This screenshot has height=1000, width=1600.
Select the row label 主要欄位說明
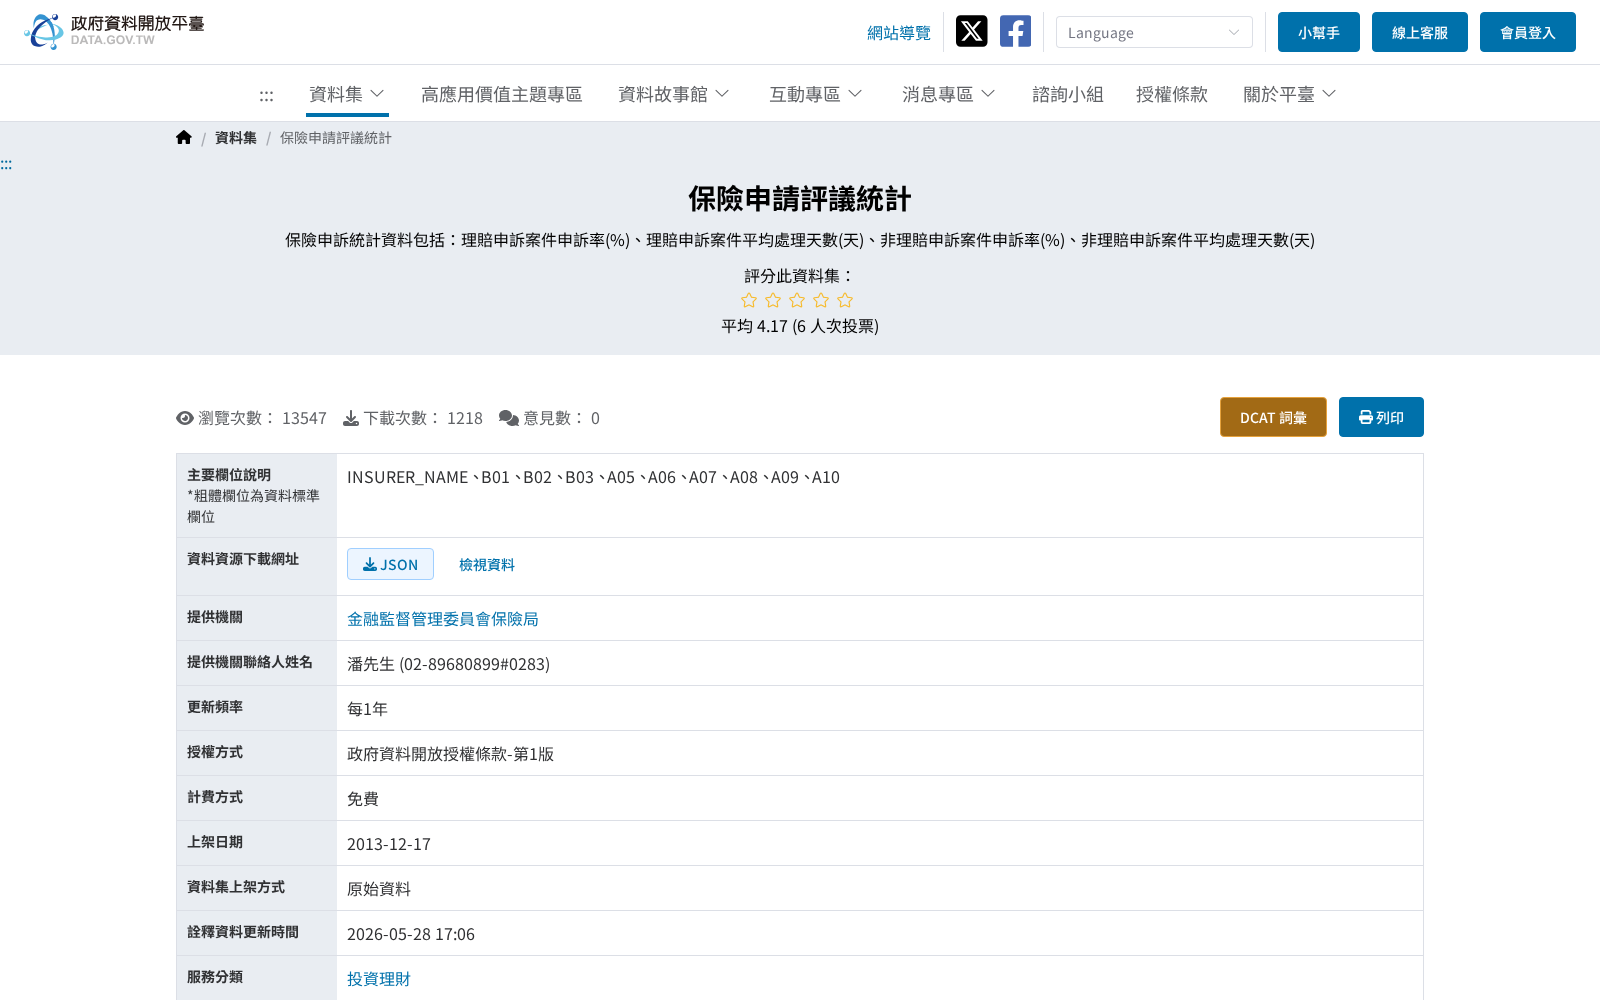pos(229,475)
